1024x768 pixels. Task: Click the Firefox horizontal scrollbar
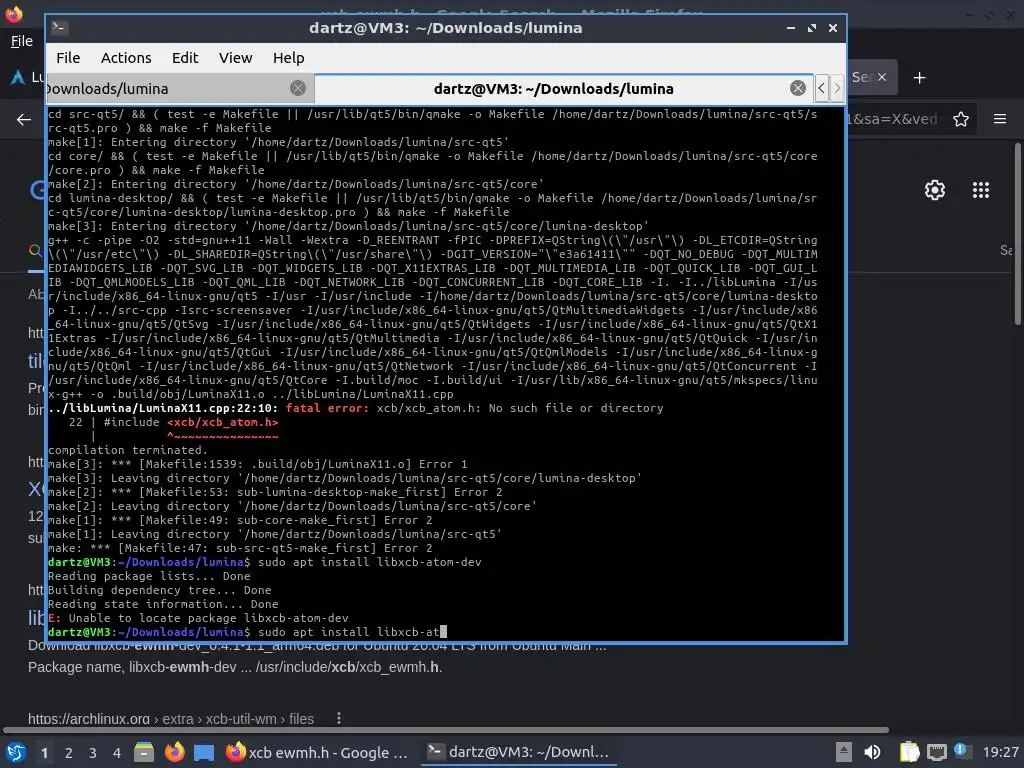pos(445,729)
